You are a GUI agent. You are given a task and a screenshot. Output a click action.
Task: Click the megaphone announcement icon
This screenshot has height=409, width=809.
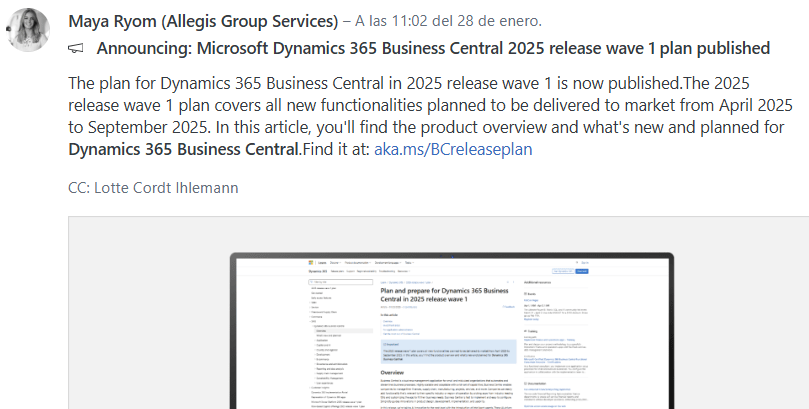tap(76, 48)
